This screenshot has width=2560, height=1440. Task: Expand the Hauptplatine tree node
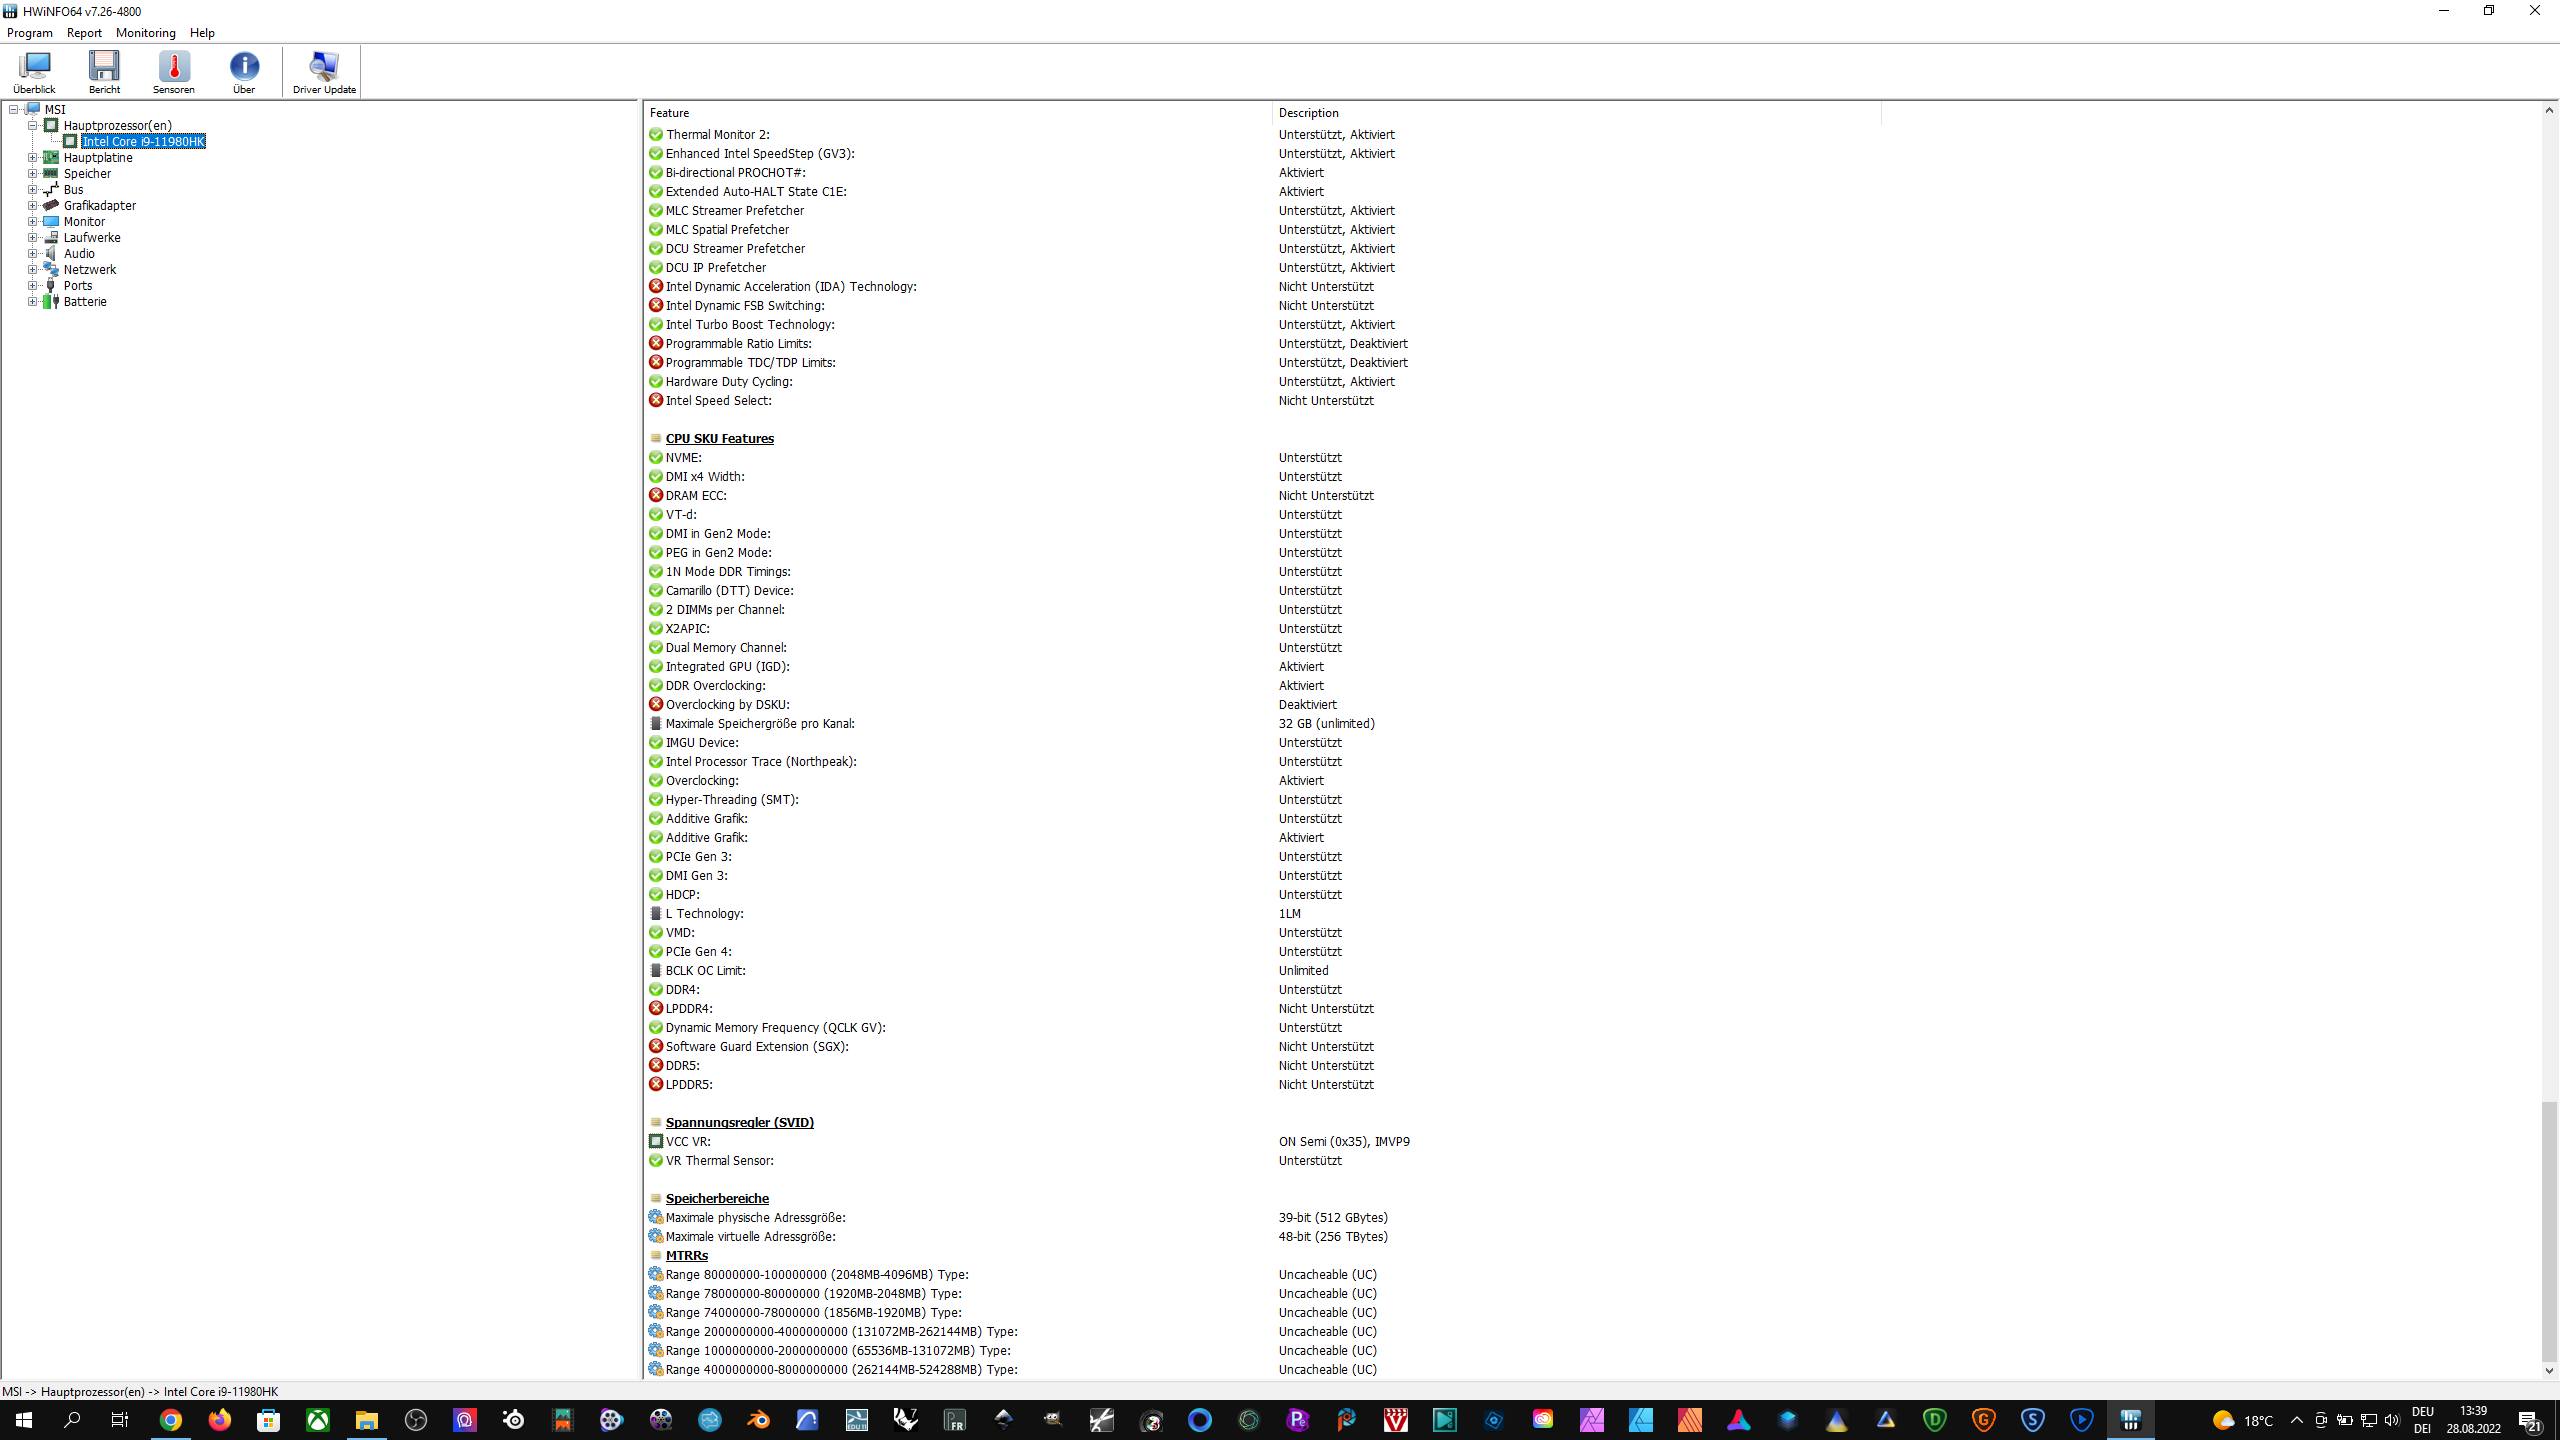pos(32,157)
